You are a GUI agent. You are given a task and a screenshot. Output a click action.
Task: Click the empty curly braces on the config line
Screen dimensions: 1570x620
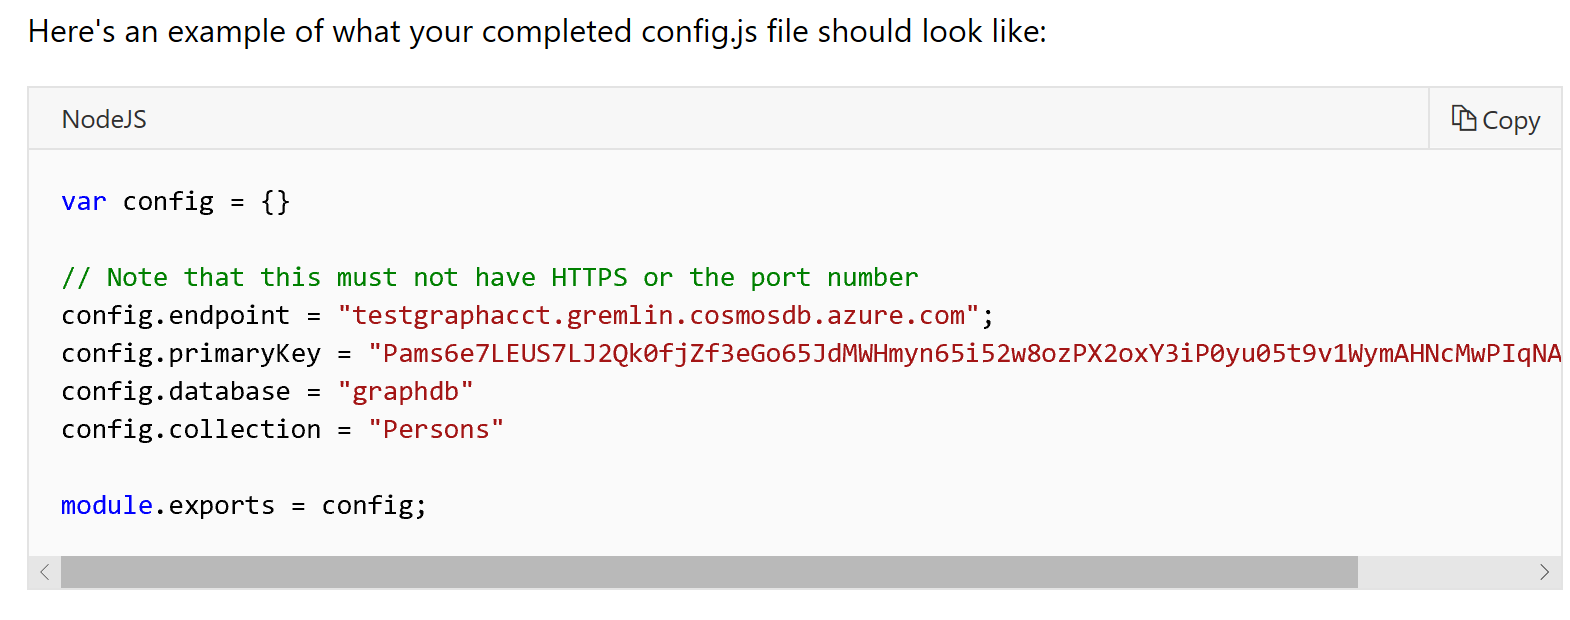coord(277,201)
